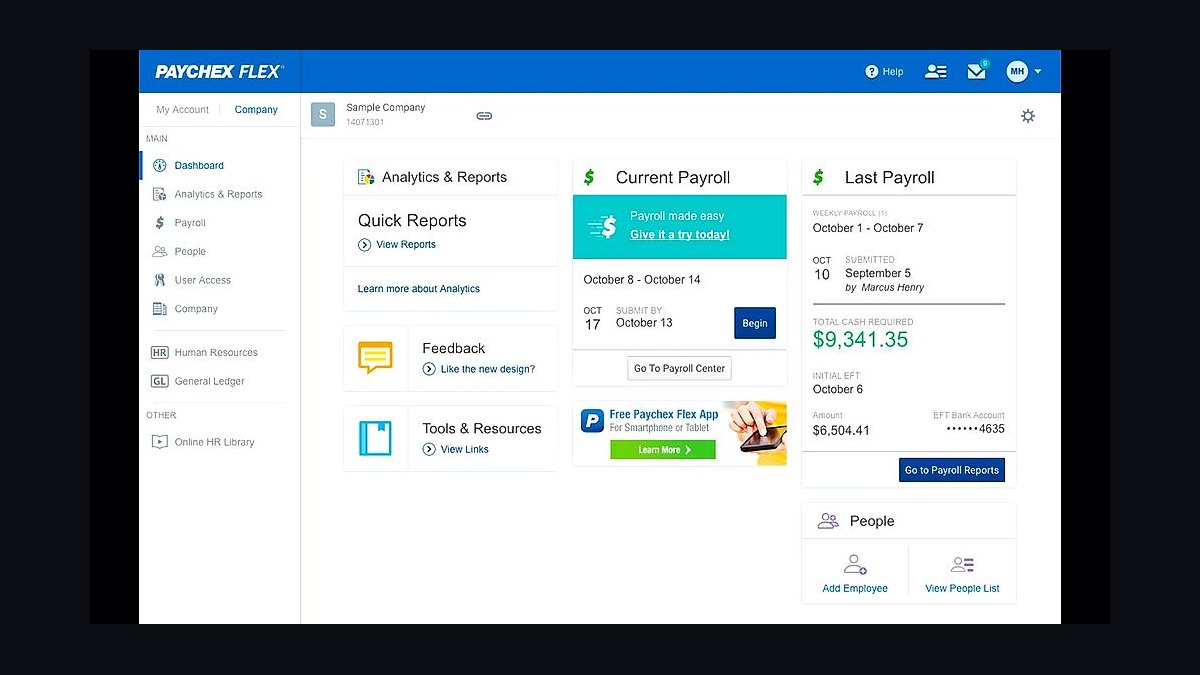Click Learn more about Analytics link
Image resolution: width=1200 pixels, height=675 pixels.
(x=419, y=289)
